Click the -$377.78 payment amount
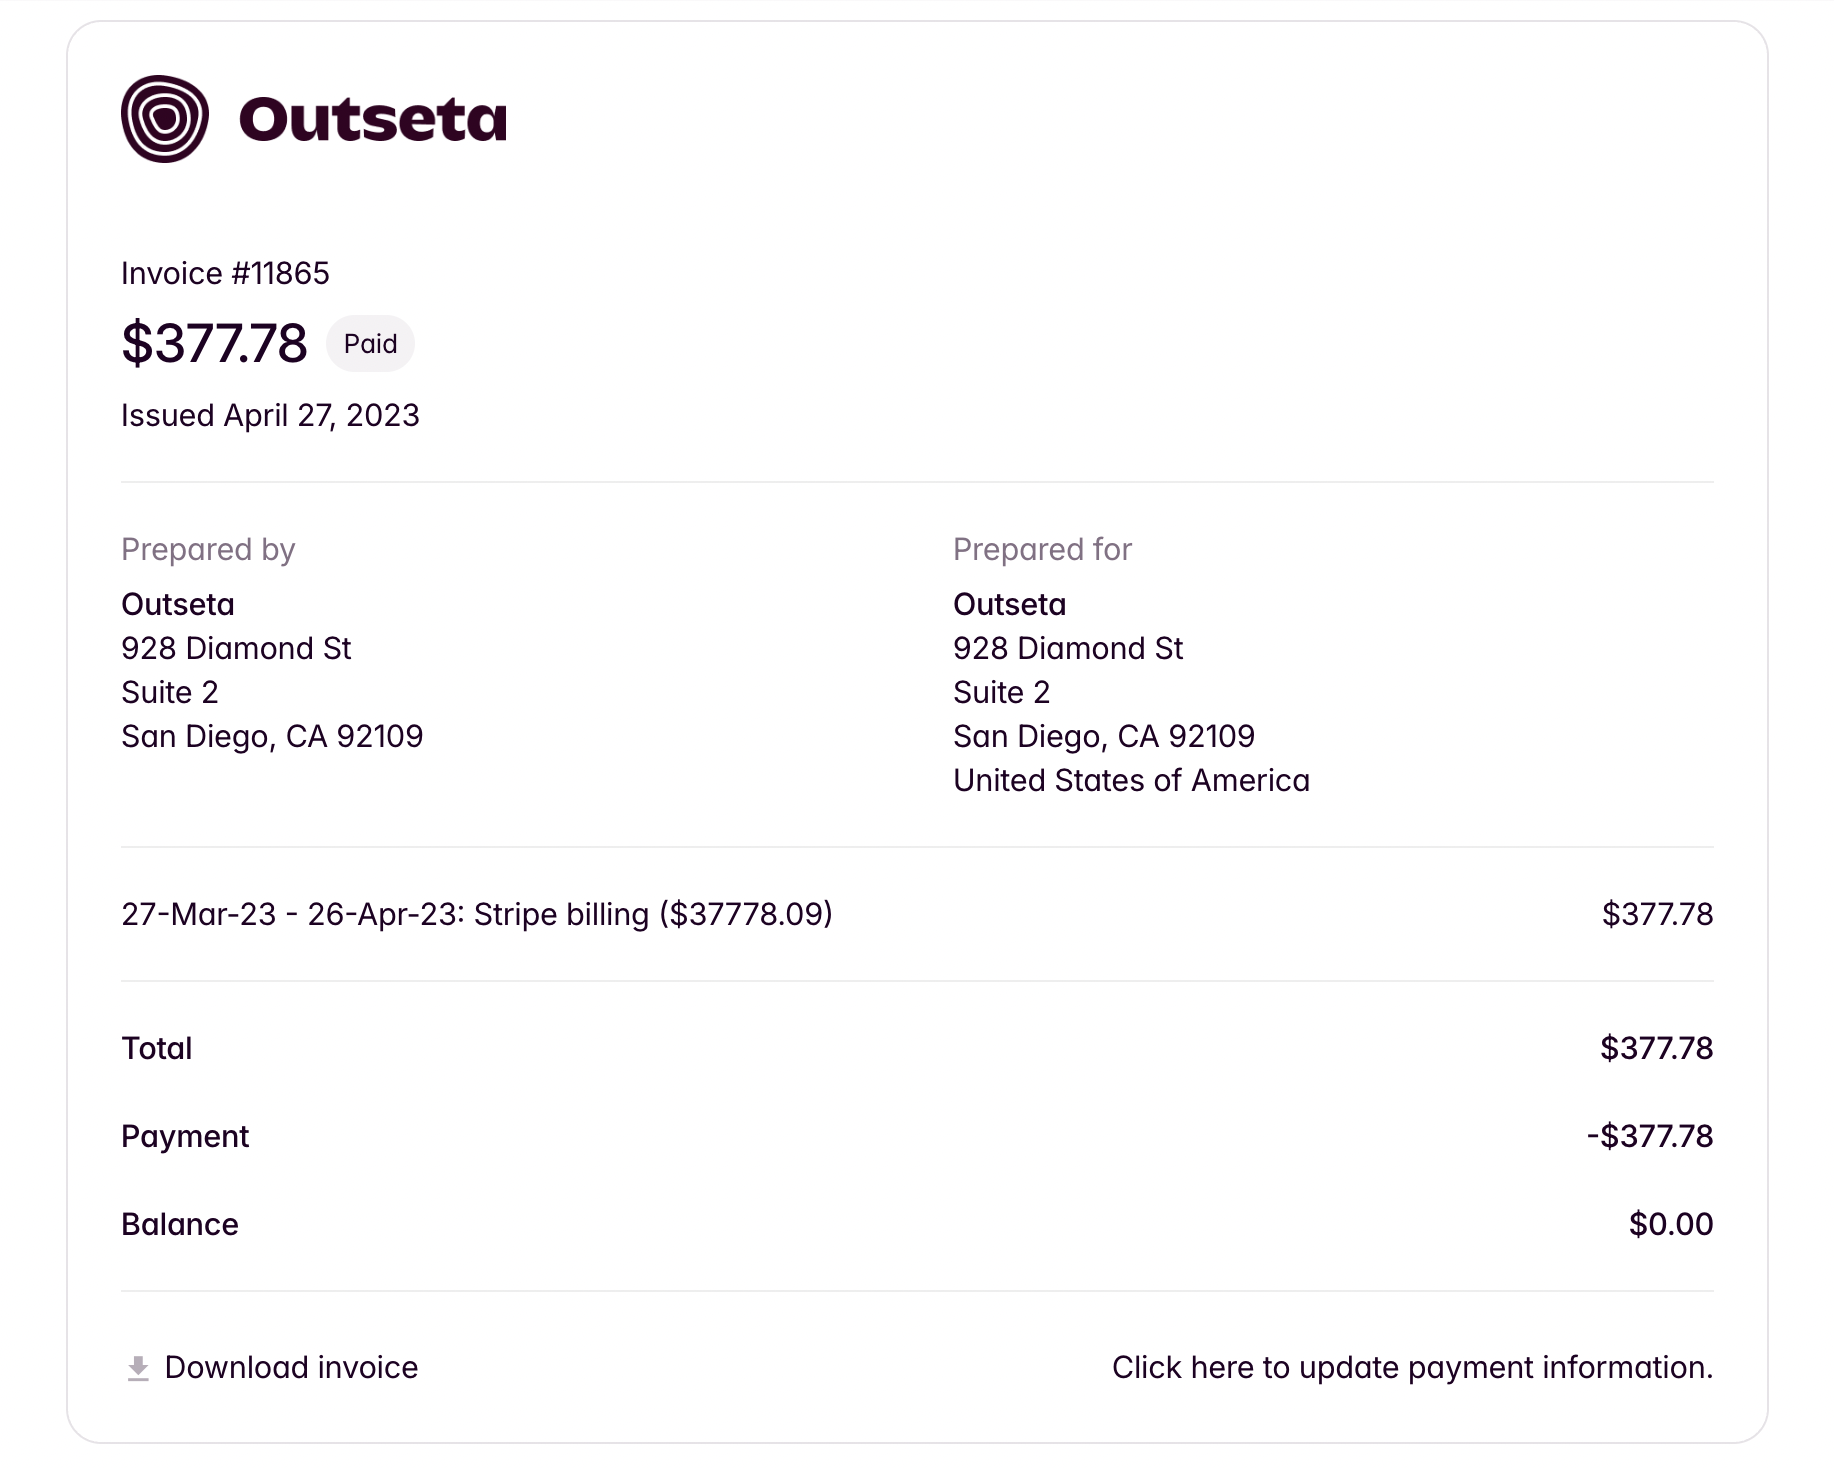This screenshot has height=1468, width=1834. coord(1650,1137)
